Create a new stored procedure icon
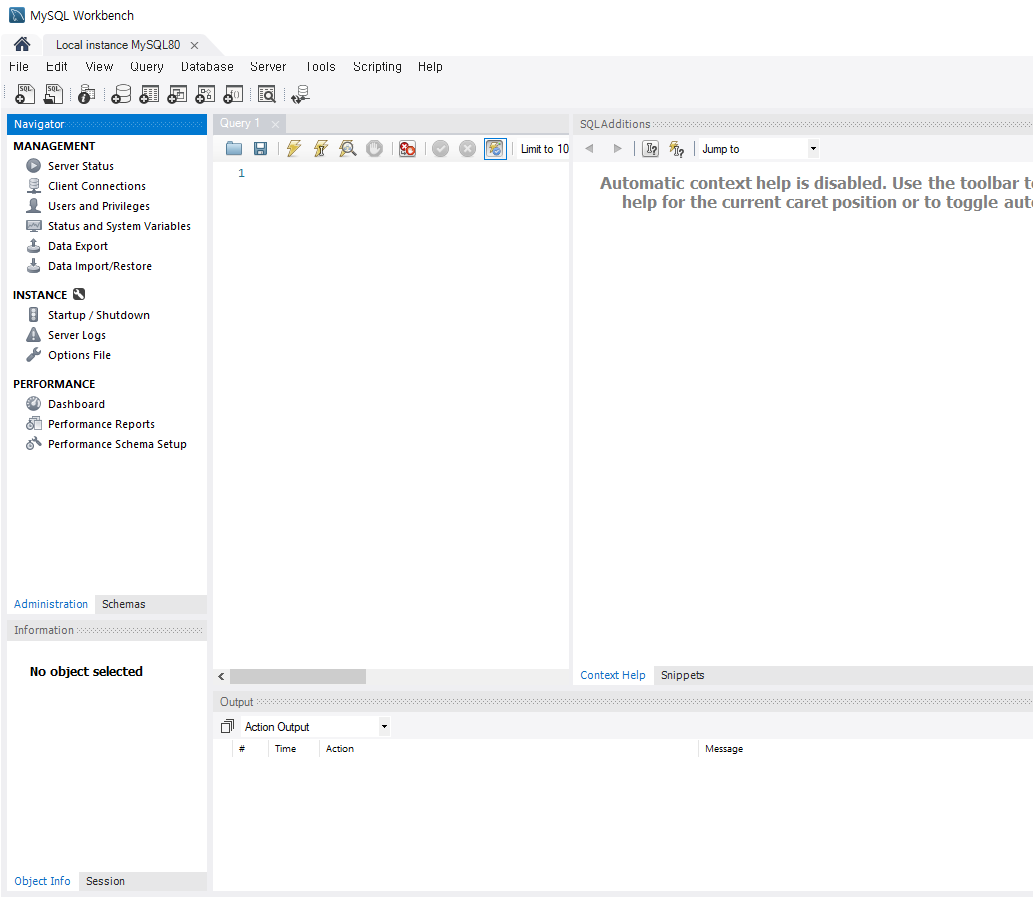Screen dimensions: 1033x898 206,94
